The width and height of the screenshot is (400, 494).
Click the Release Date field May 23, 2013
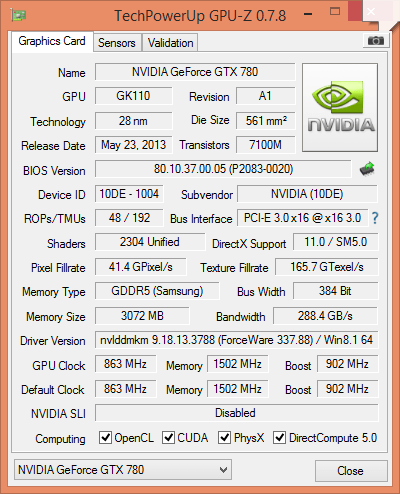pyautogui.click(x=133, y=145)
